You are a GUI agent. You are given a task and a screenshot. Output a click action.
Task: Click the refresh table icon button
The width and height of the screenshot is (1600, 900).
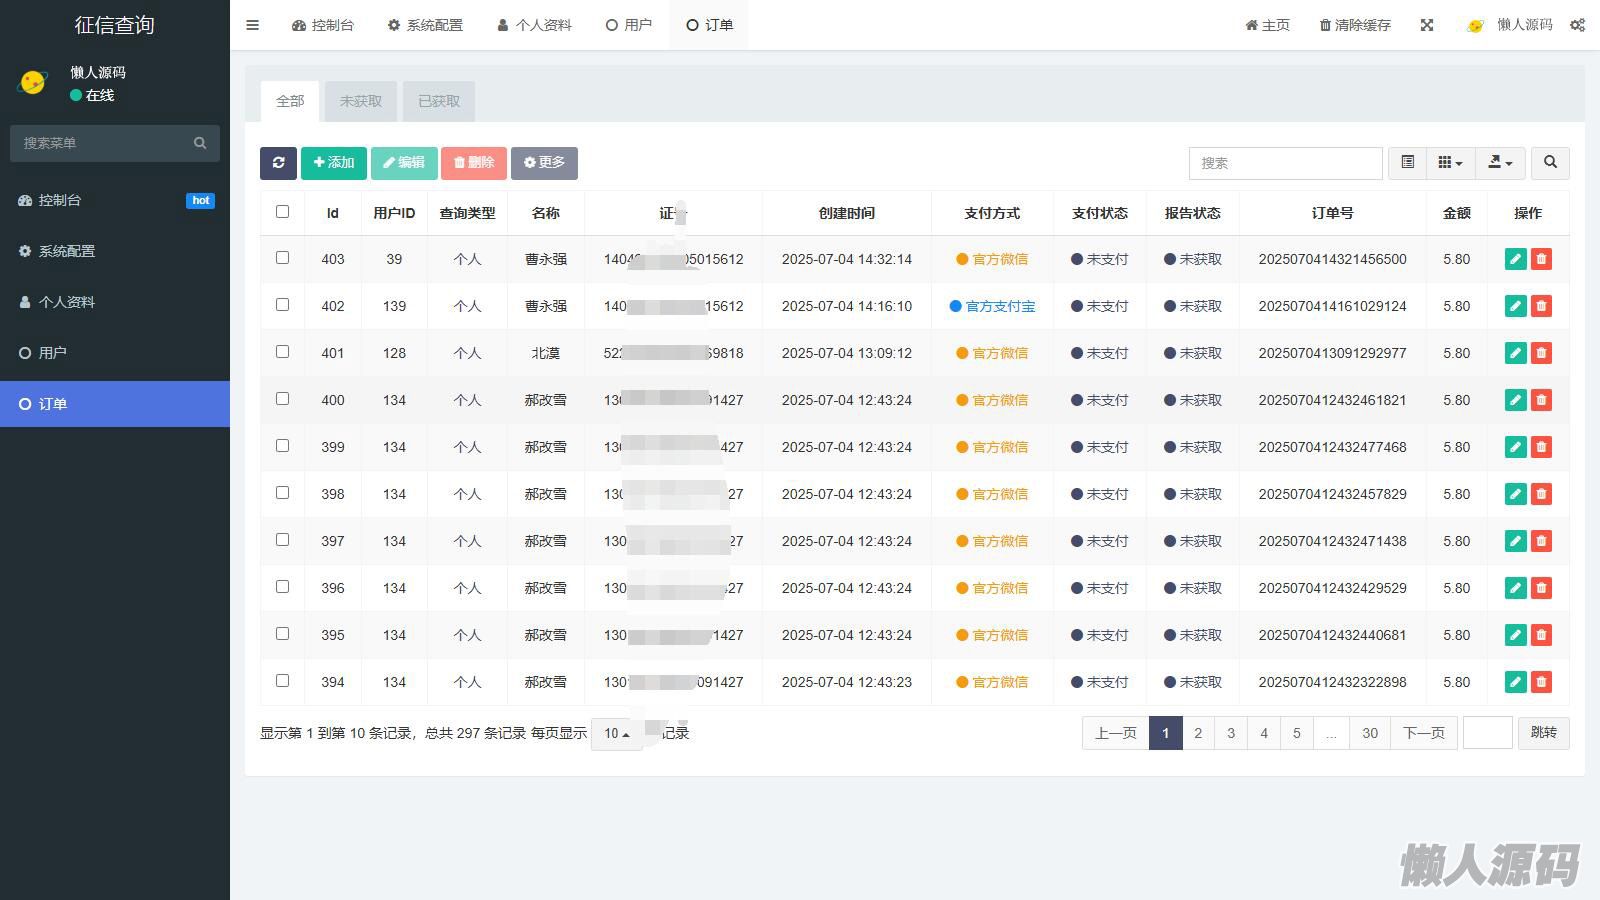[x=278, y=163]
